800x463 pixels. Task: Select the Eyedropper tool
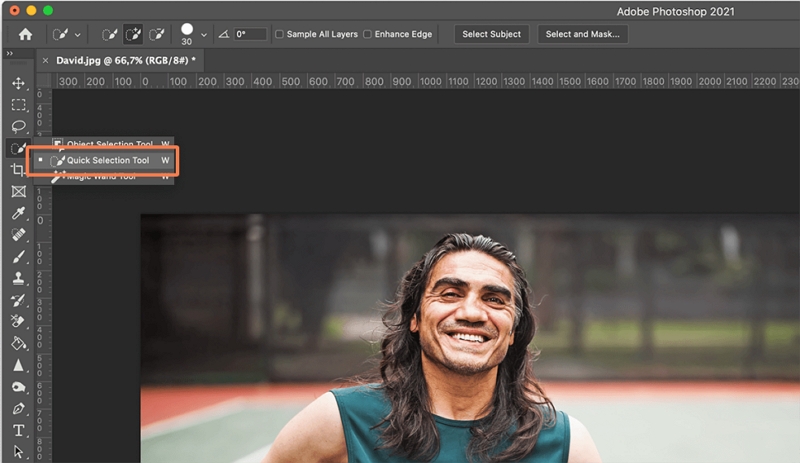pos(18,213)
